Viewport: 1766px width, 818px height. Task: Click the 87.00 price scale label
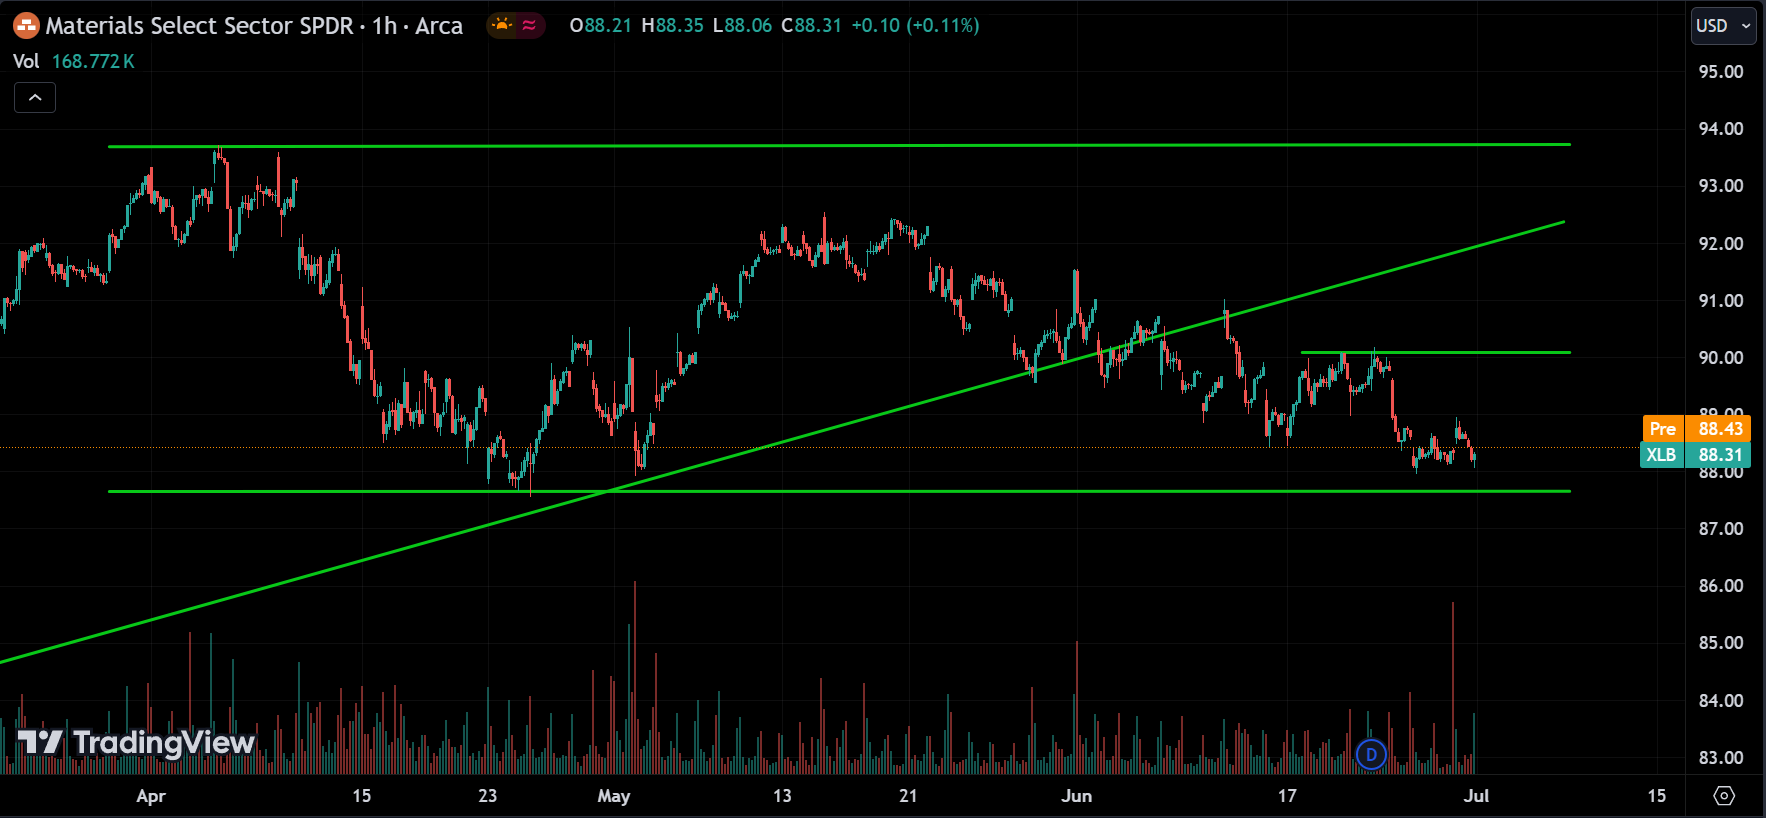pos(1721,529)
